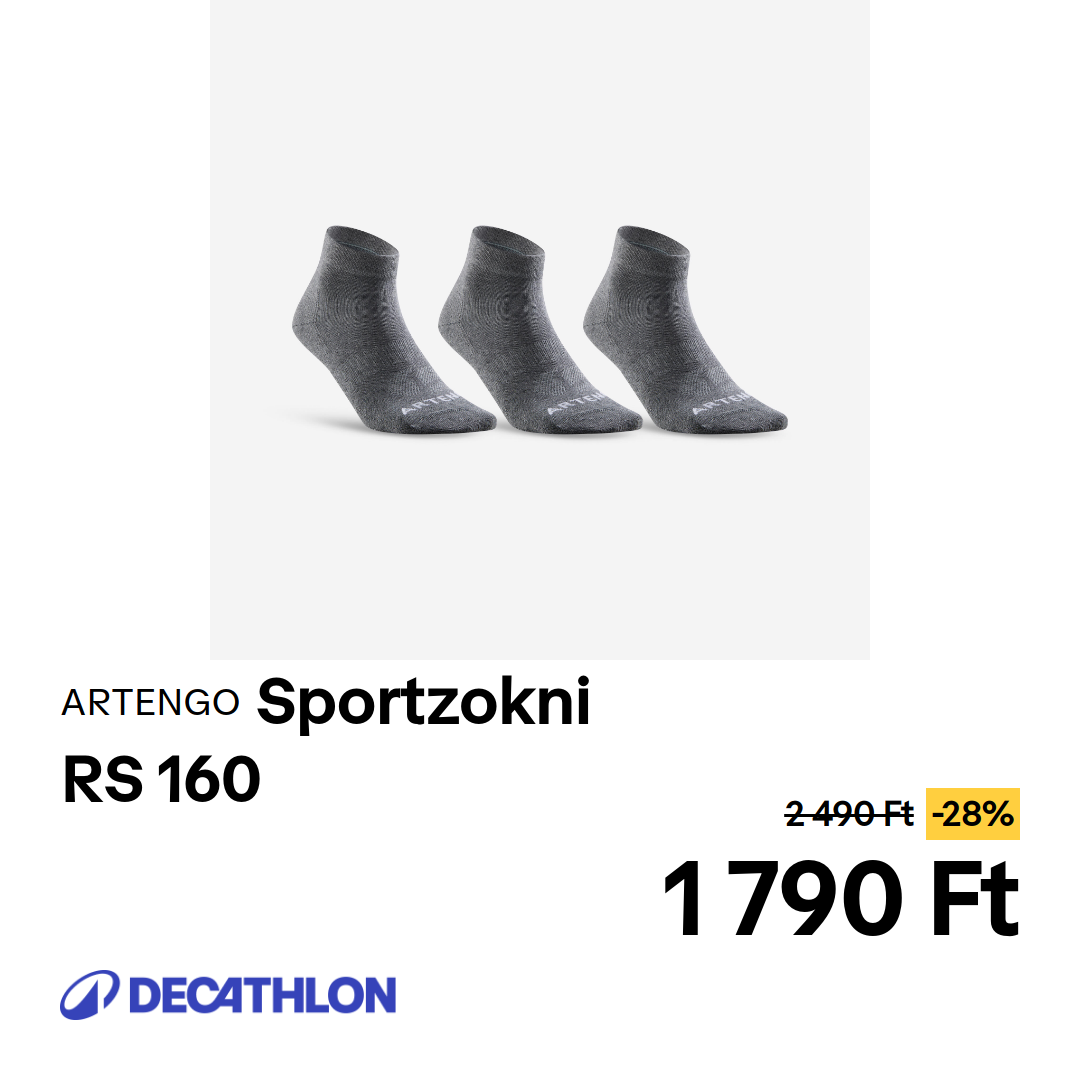Click the ARTENGO print on middle sock
The height and width of the screenshot is (1080, 1080).
[575, 403]
